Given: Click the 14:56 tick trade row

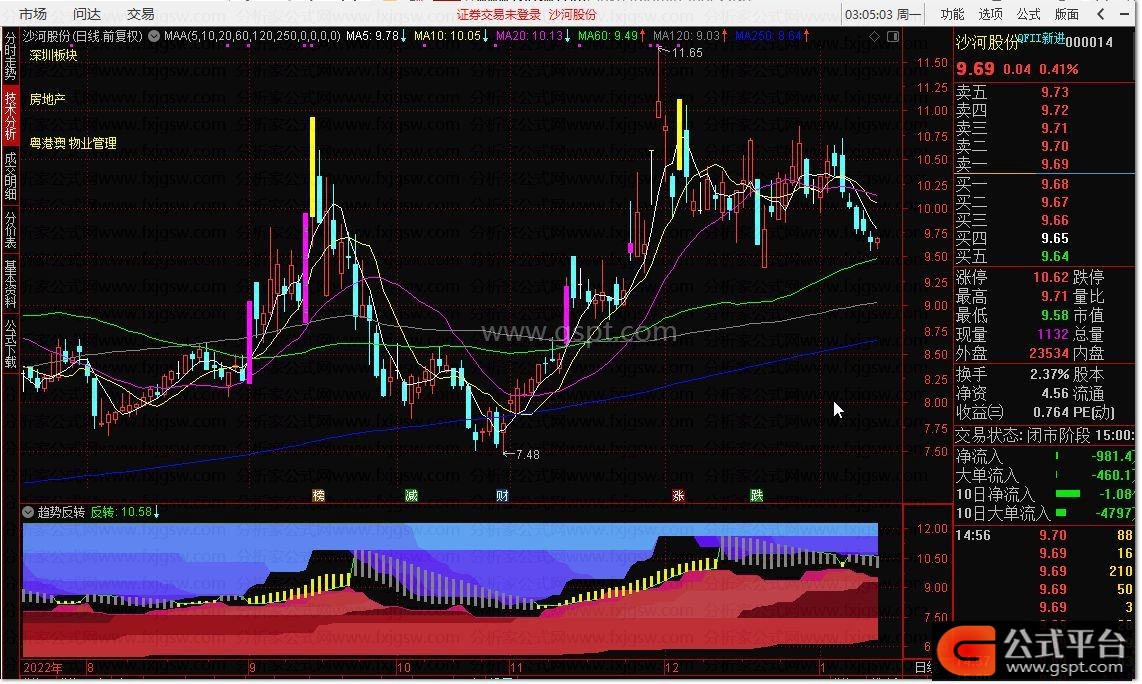Looking at the screenshot, I should [1044, 535].
